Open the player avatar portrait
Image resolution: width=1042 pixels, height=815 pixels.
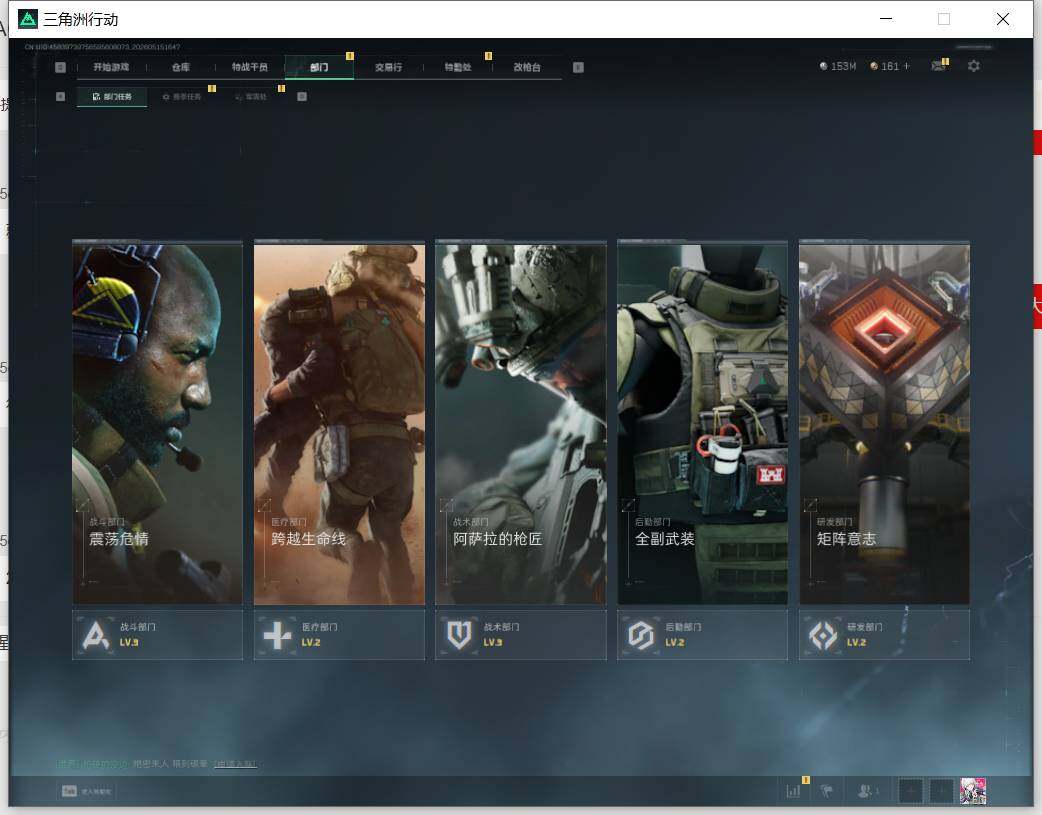[973, 791]
